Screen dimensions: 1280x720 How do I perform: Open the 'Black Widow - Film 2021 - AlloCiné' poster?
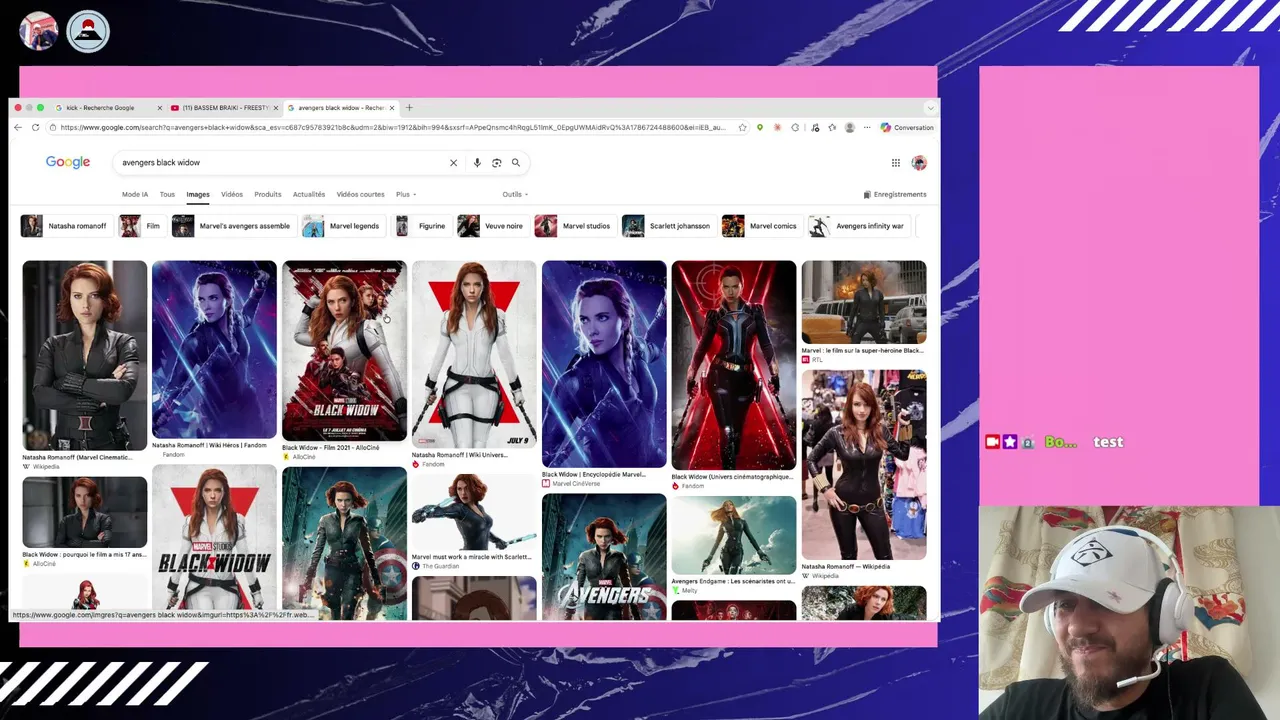click(344, 350)
